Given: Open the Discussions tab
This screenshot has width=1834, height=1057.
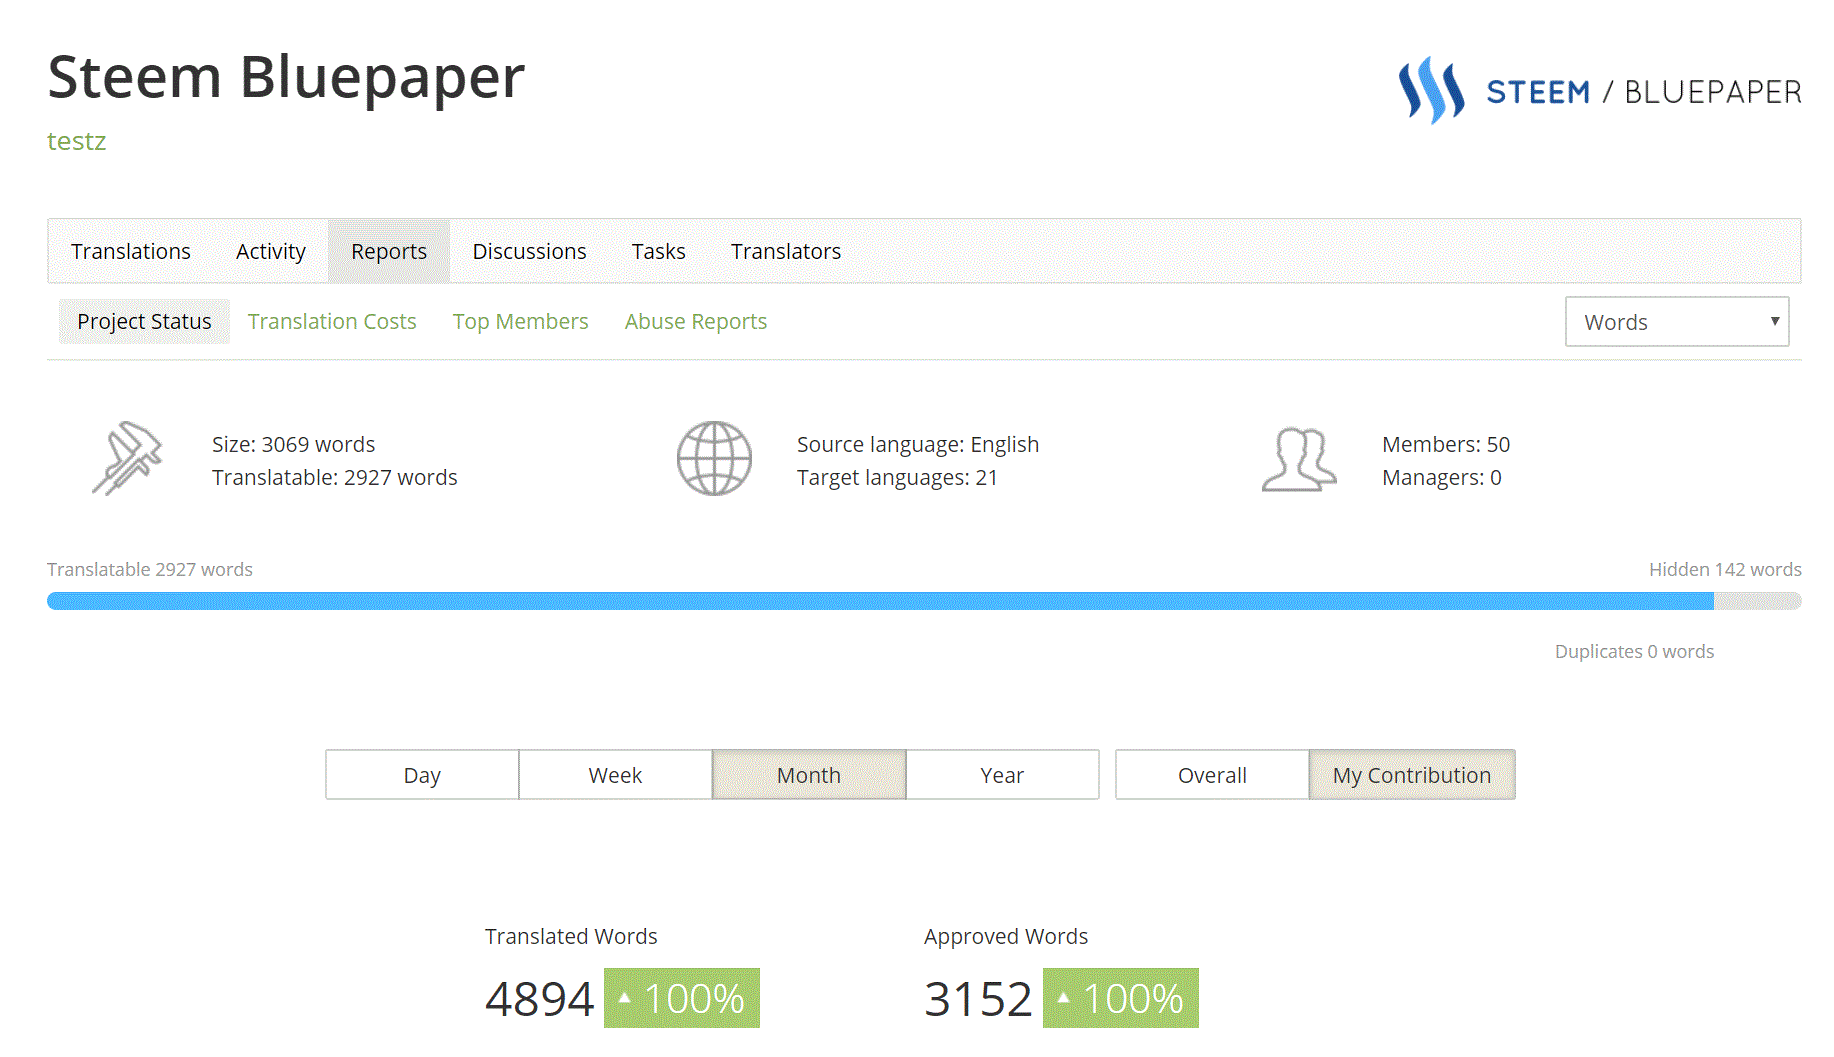Looking at the screenshot, I should 529,251.
